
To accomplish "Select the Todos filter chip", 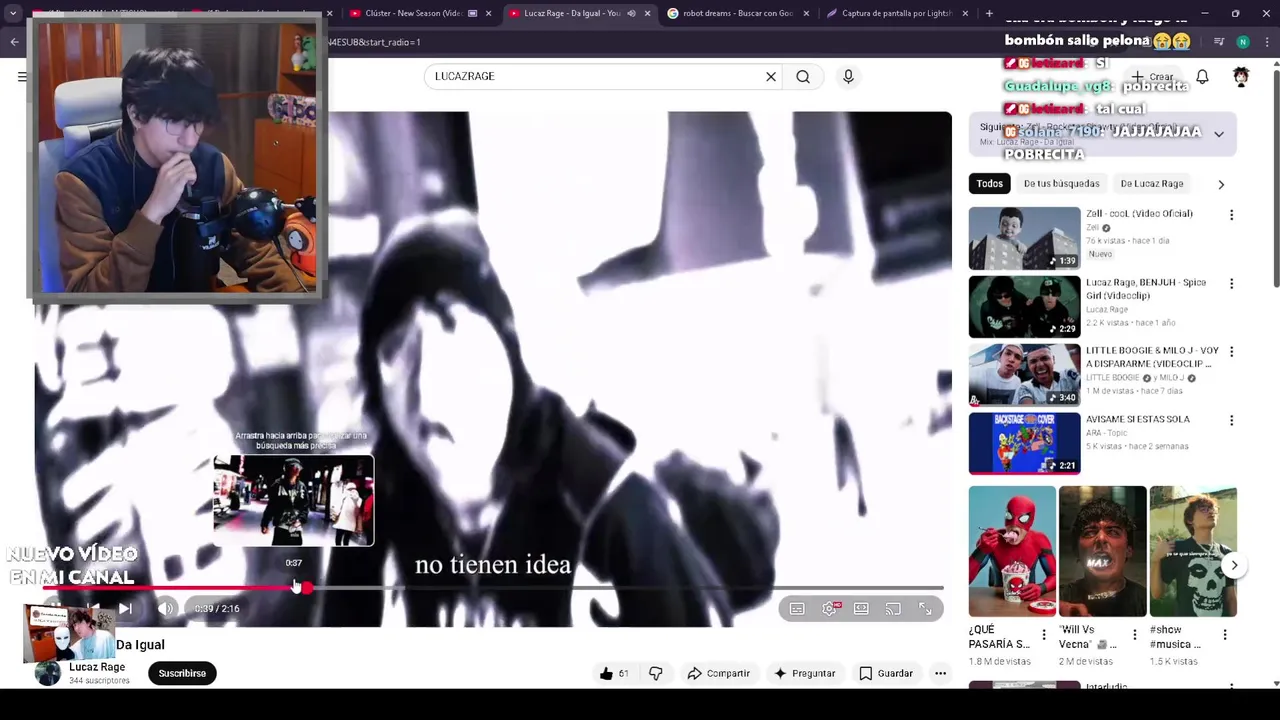I will (989, 183).
